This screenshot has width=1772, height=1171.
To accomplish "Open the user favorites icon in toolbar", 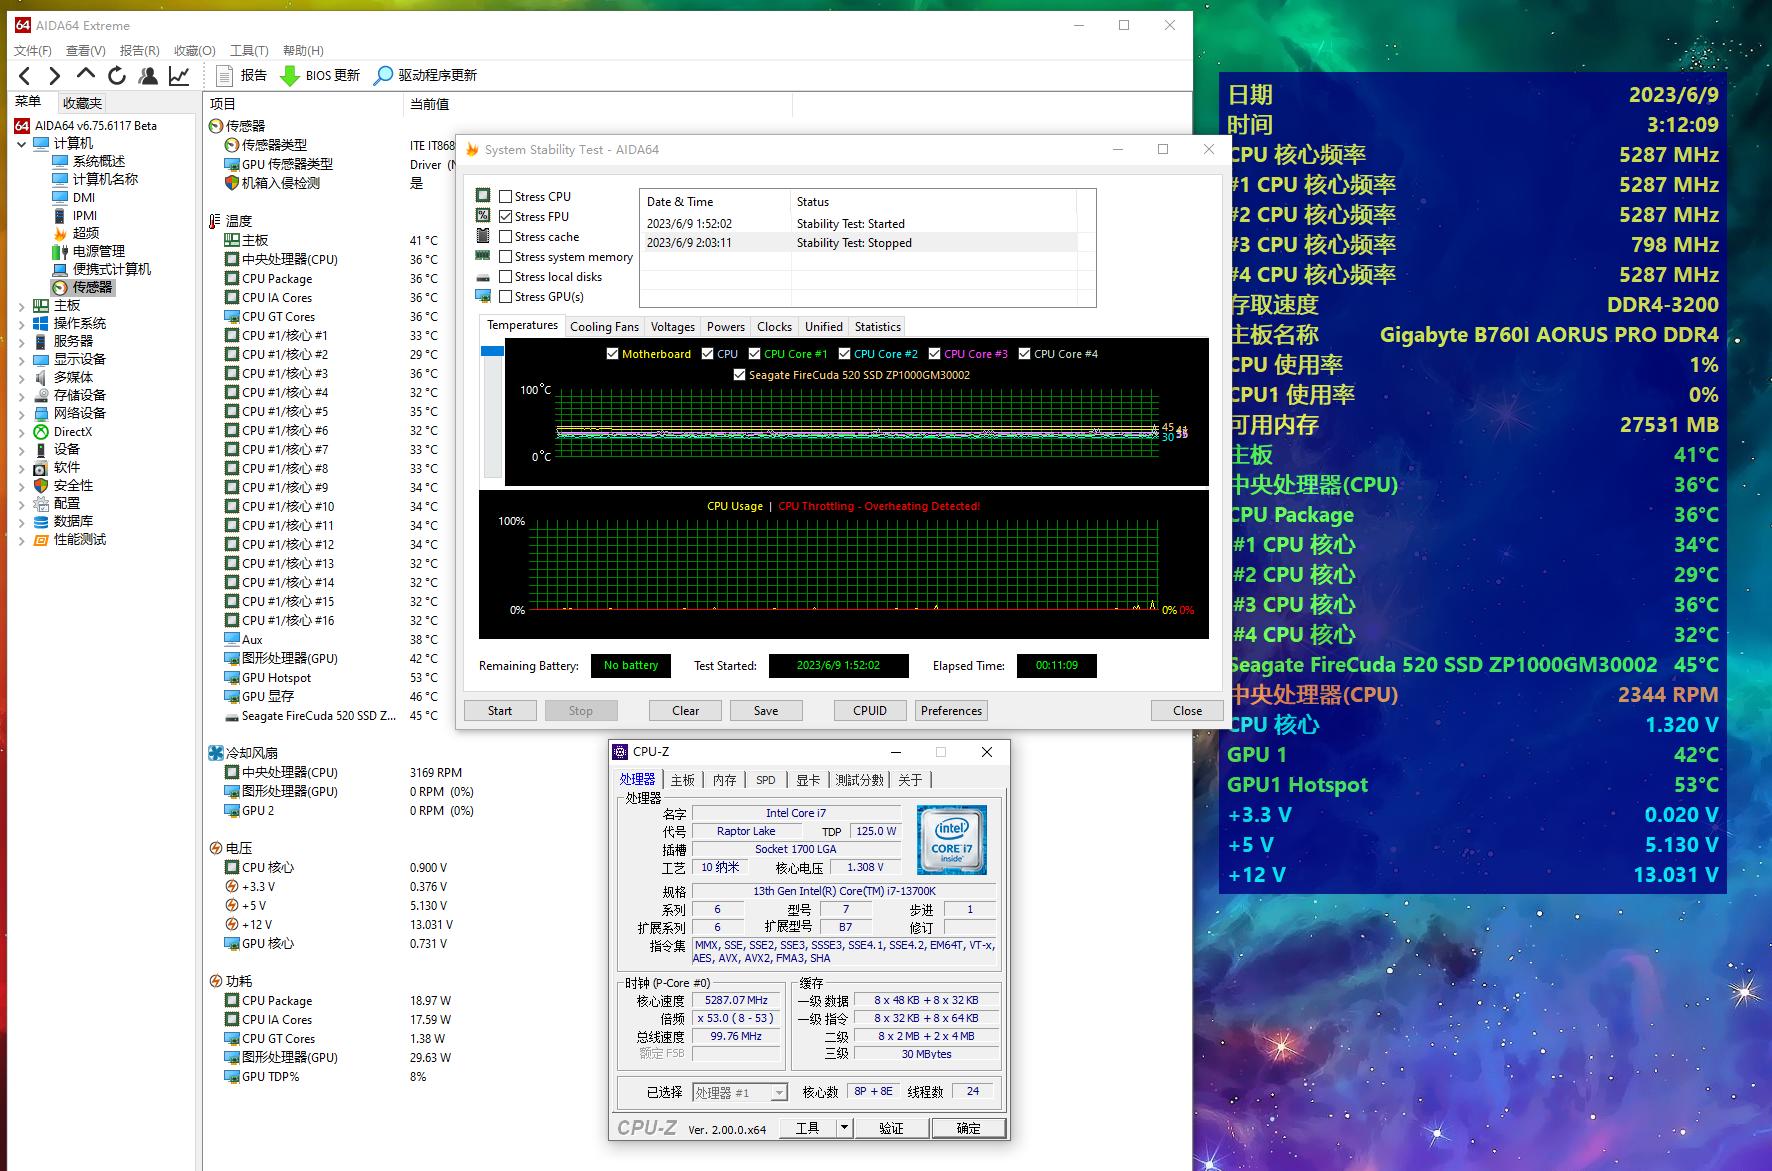I will (148, 75).
